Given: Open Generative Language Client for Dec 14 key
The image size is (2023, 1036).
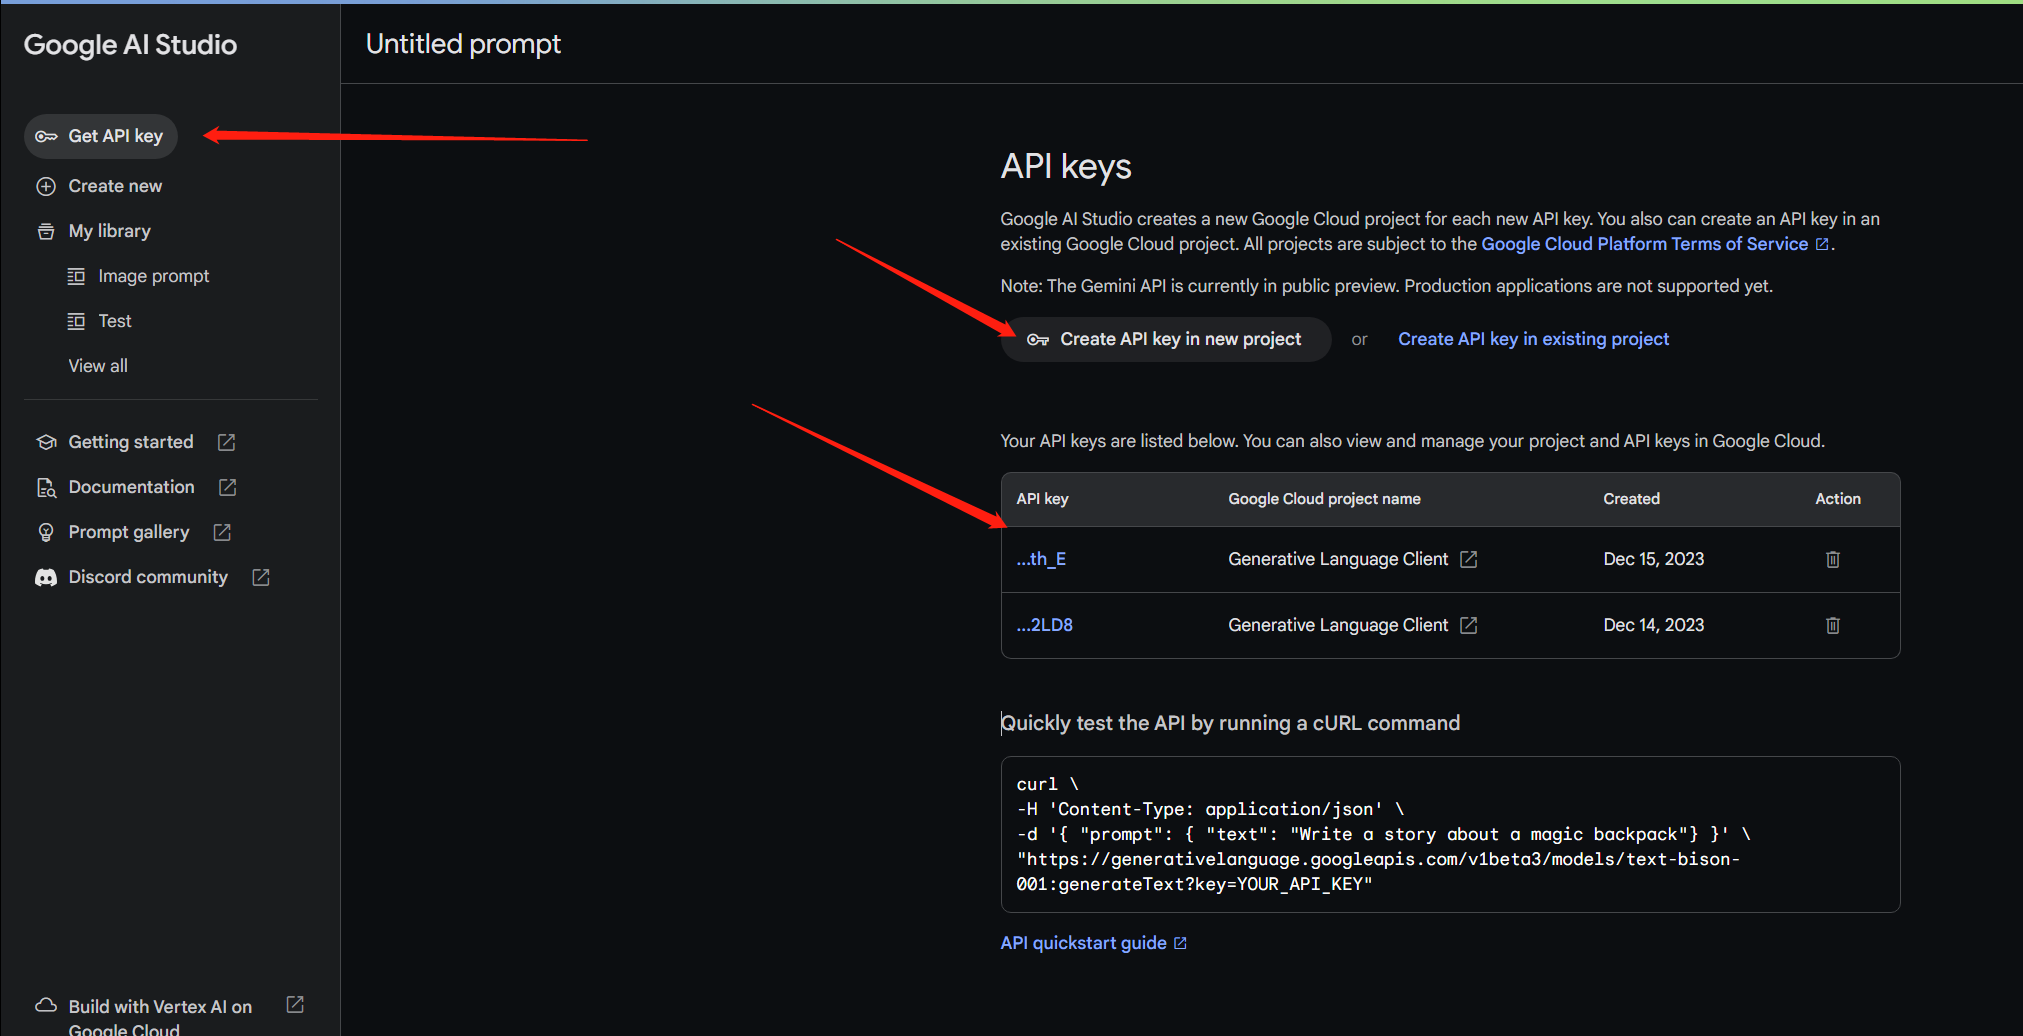Looking at the screenshot, I should click(x=1338, y=625).
